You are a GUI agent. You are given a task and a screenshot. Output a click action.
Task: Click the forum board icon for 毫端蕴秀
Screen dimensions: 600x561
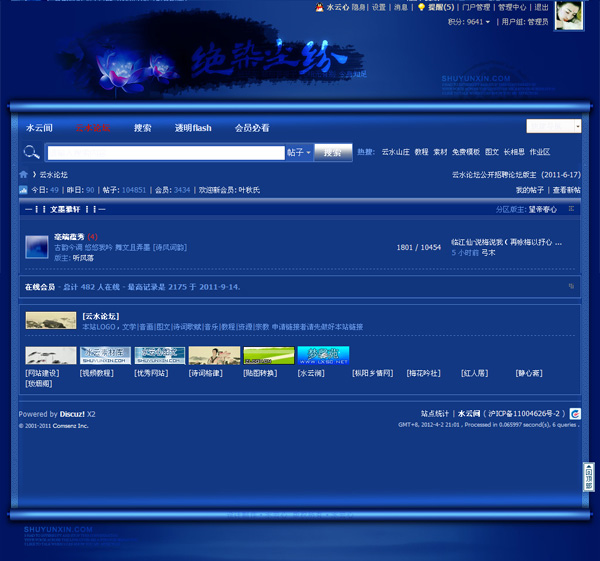pos(37,247)
